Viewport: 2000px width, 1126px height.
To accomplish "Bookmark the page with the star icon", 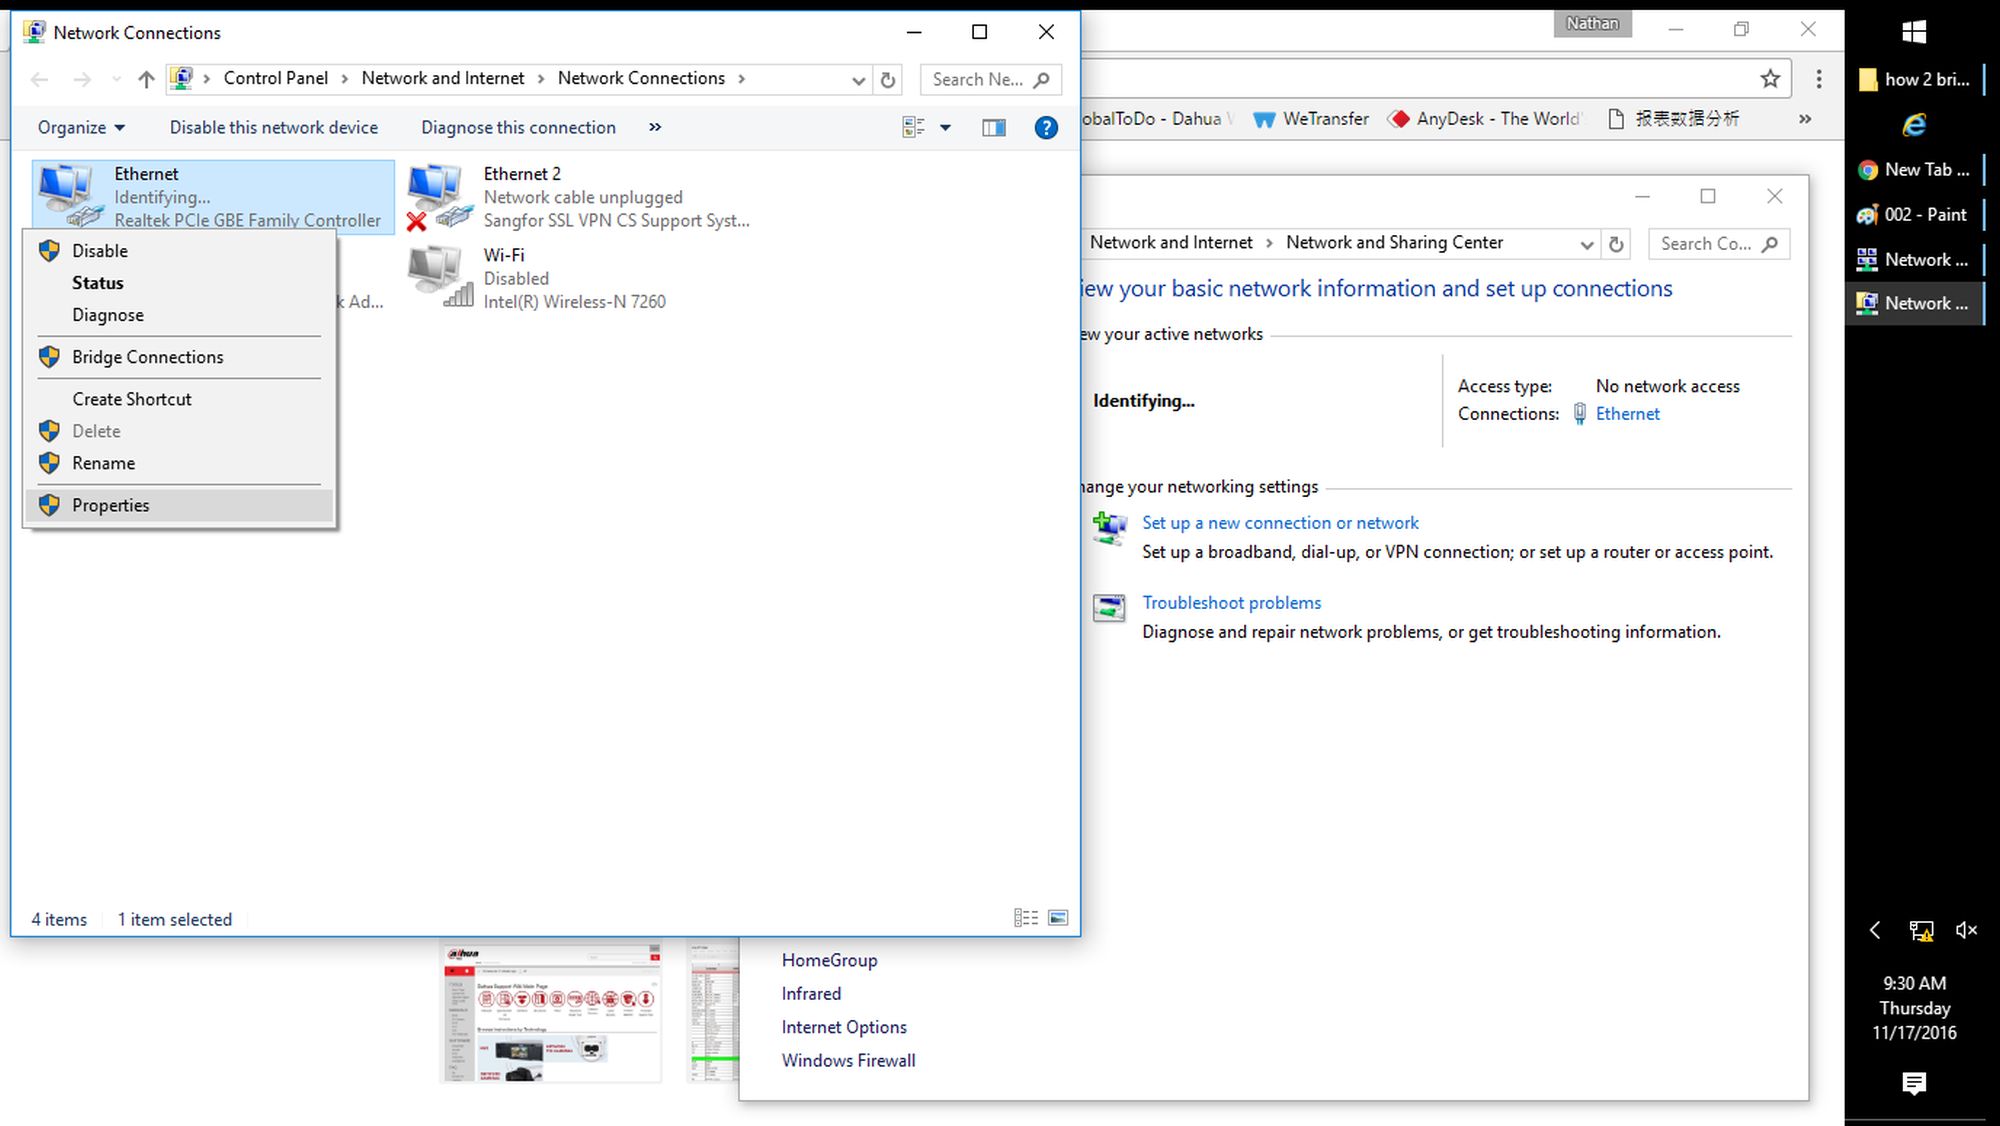I will pyautogui.click(x=1770, y=79).
